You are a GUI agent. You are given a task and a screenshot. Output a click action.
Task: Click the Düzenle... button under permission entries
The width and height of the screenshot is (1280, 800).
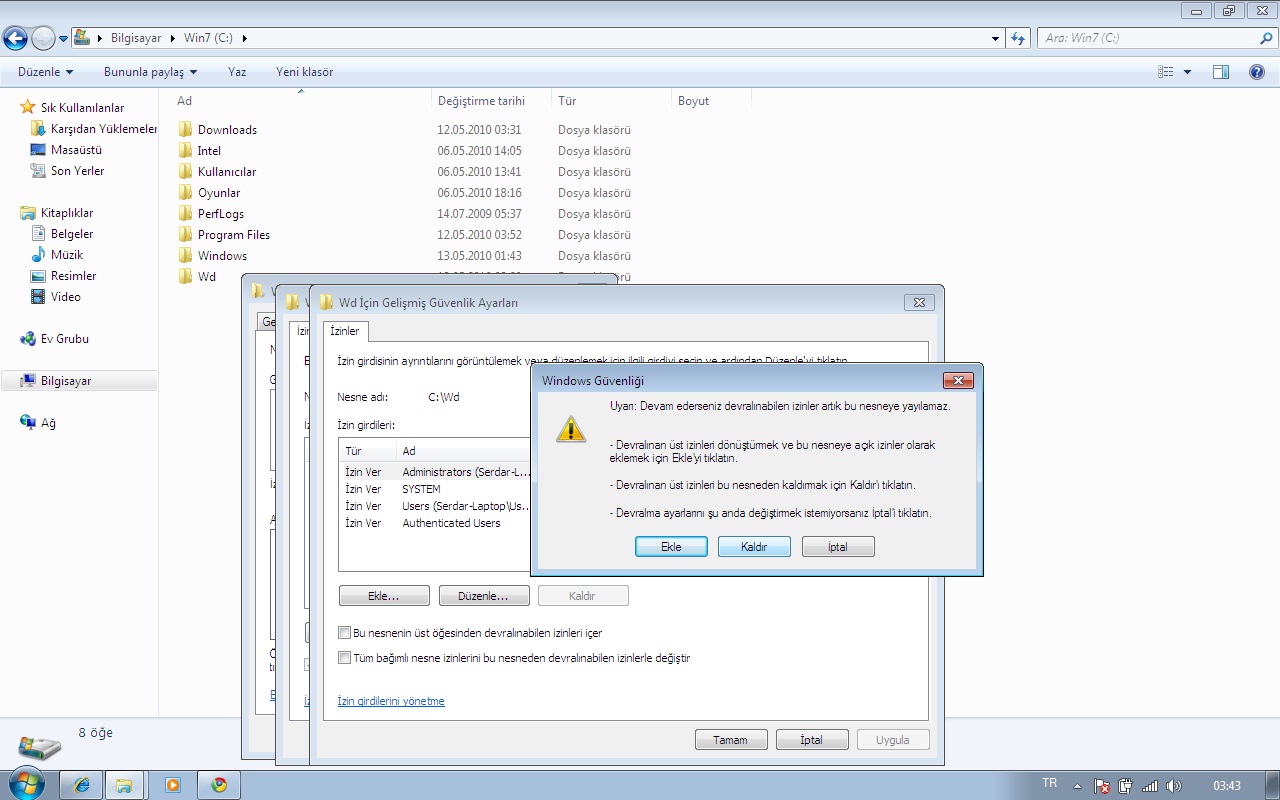point(482,596)
